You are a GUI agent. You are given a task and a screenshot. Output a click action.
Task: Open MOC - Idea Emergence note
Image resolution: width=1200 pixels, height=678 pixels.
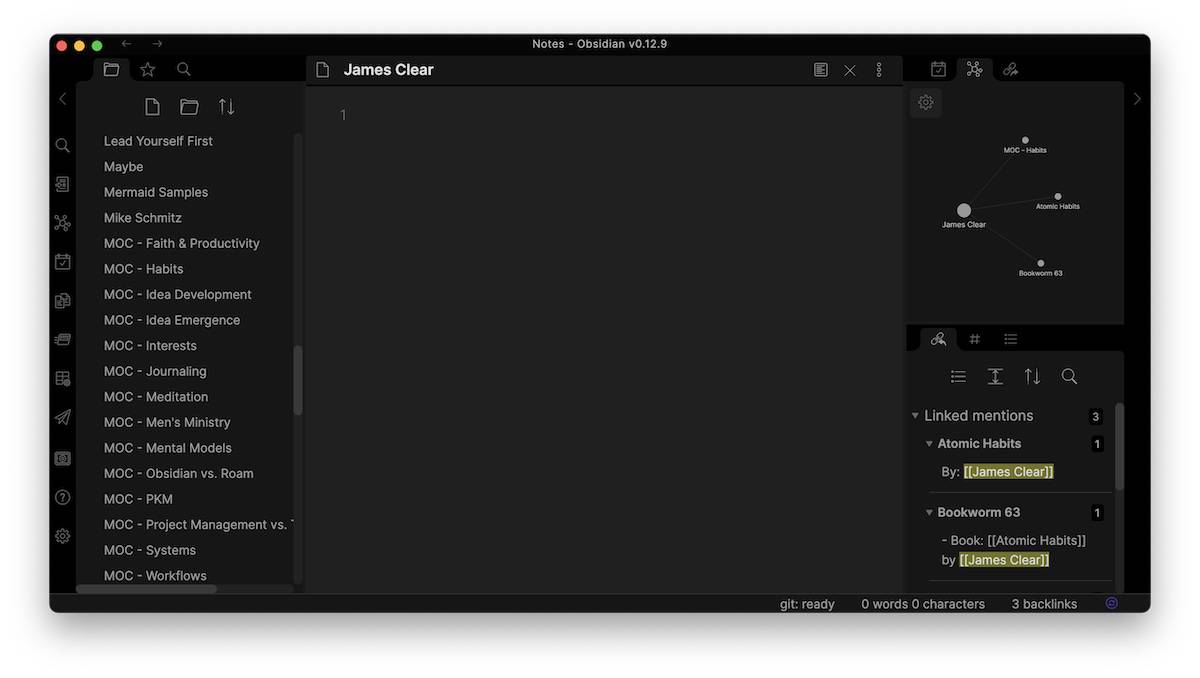click(172, 320)
